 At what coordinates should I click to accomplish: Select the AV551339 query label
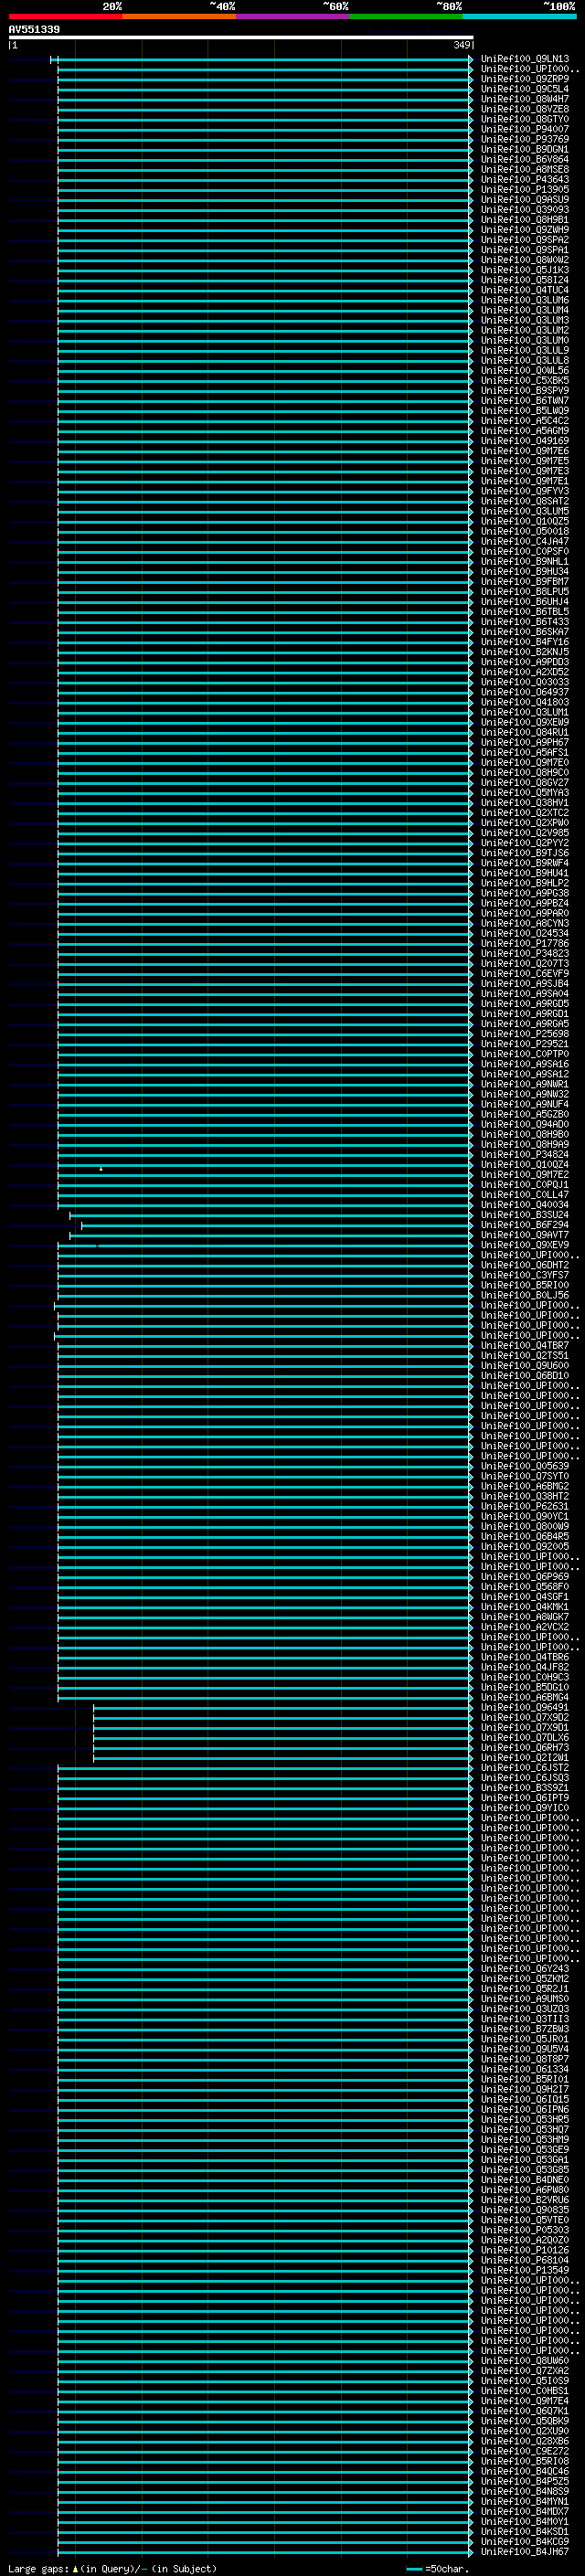coord(34,30)
